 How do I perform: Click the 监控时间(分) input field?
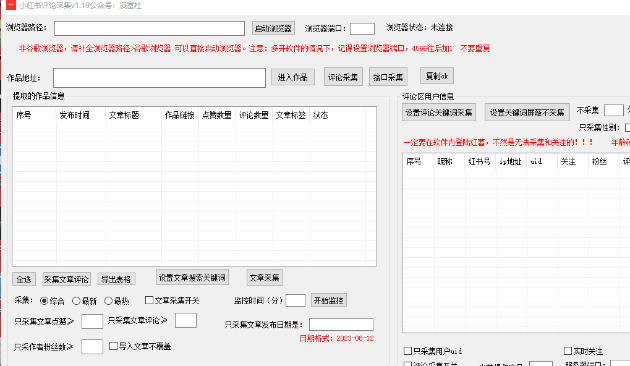pyautogui.click(x=295, y=301)
